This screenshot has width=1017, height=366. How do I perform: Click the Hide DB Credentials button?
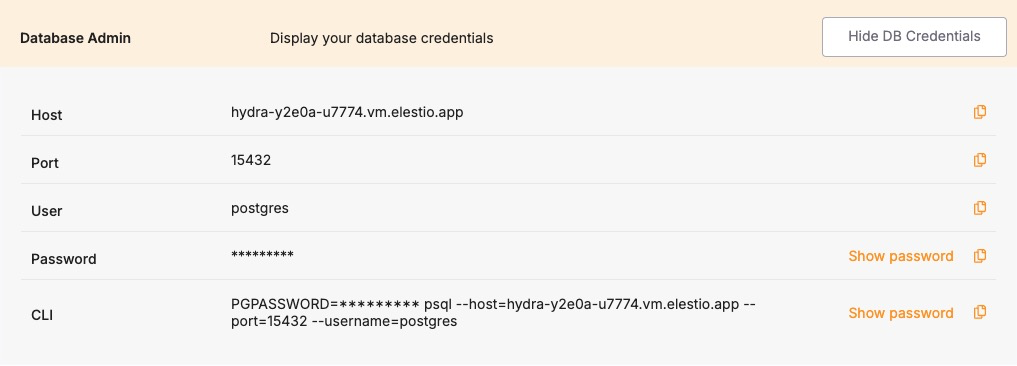tap(915, 37)
